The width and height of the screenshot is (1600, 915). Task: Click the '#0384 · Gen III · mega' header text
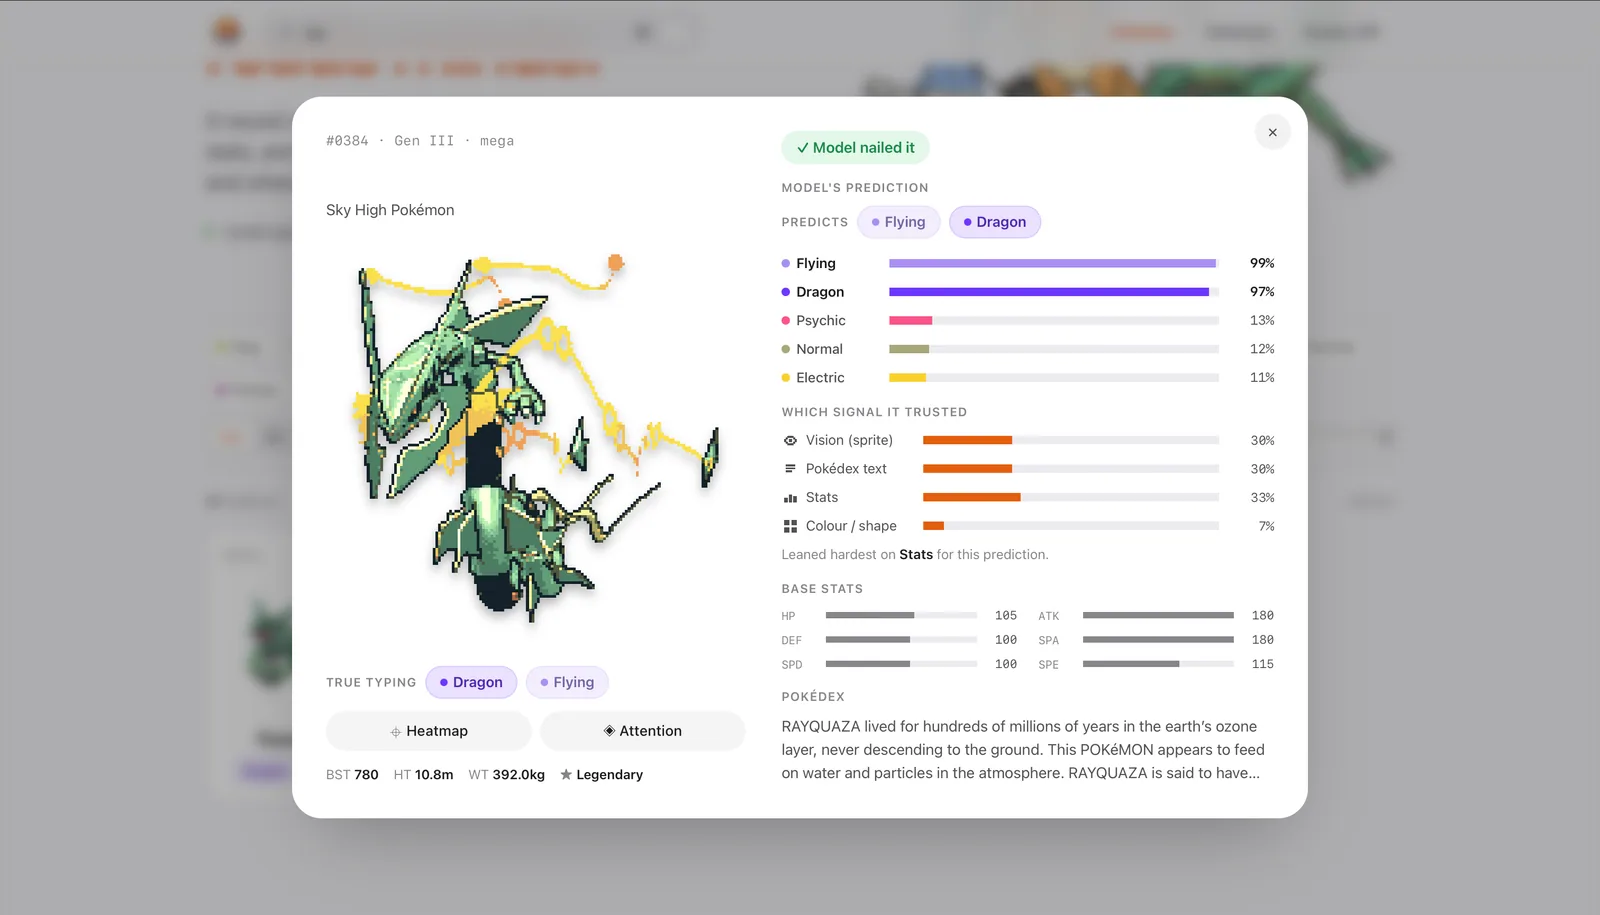[420, 141]
